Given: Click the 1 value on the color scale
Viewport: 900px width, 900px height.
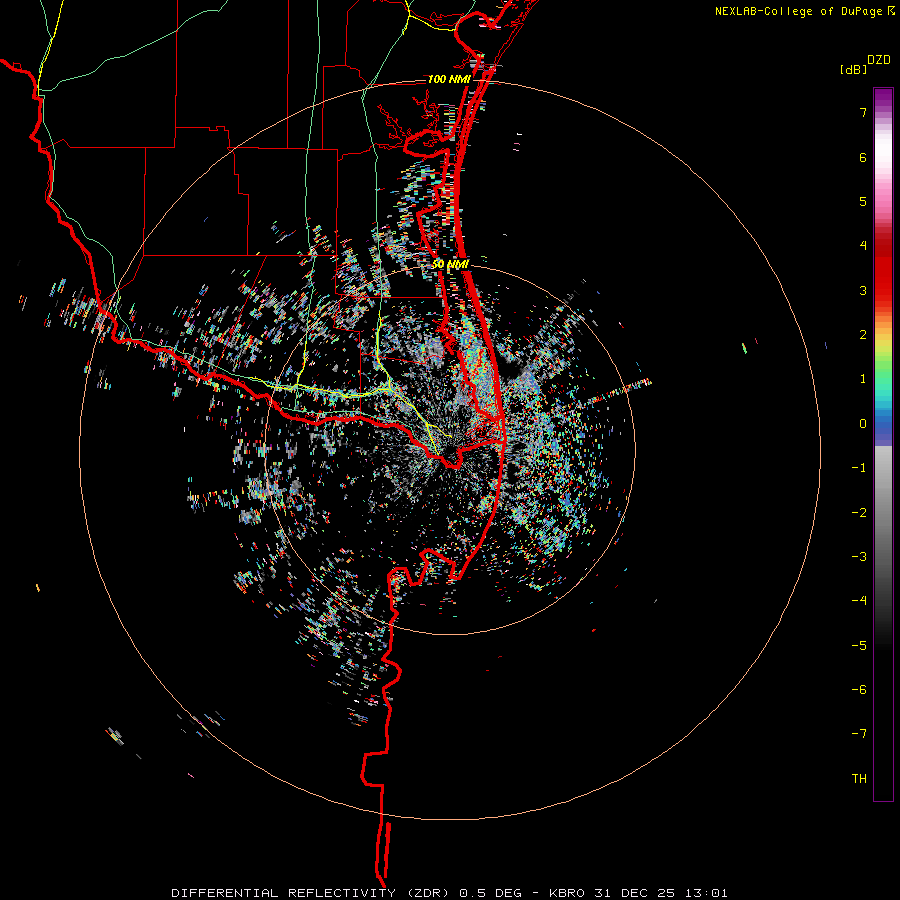Looking at the screenshot, I should [863, 379].
